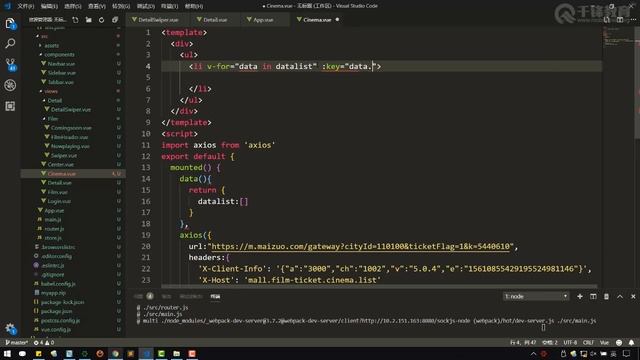Screen dimensions: 640x360
Task: Kill terminal with trash icon
Action: pos(607,296)
